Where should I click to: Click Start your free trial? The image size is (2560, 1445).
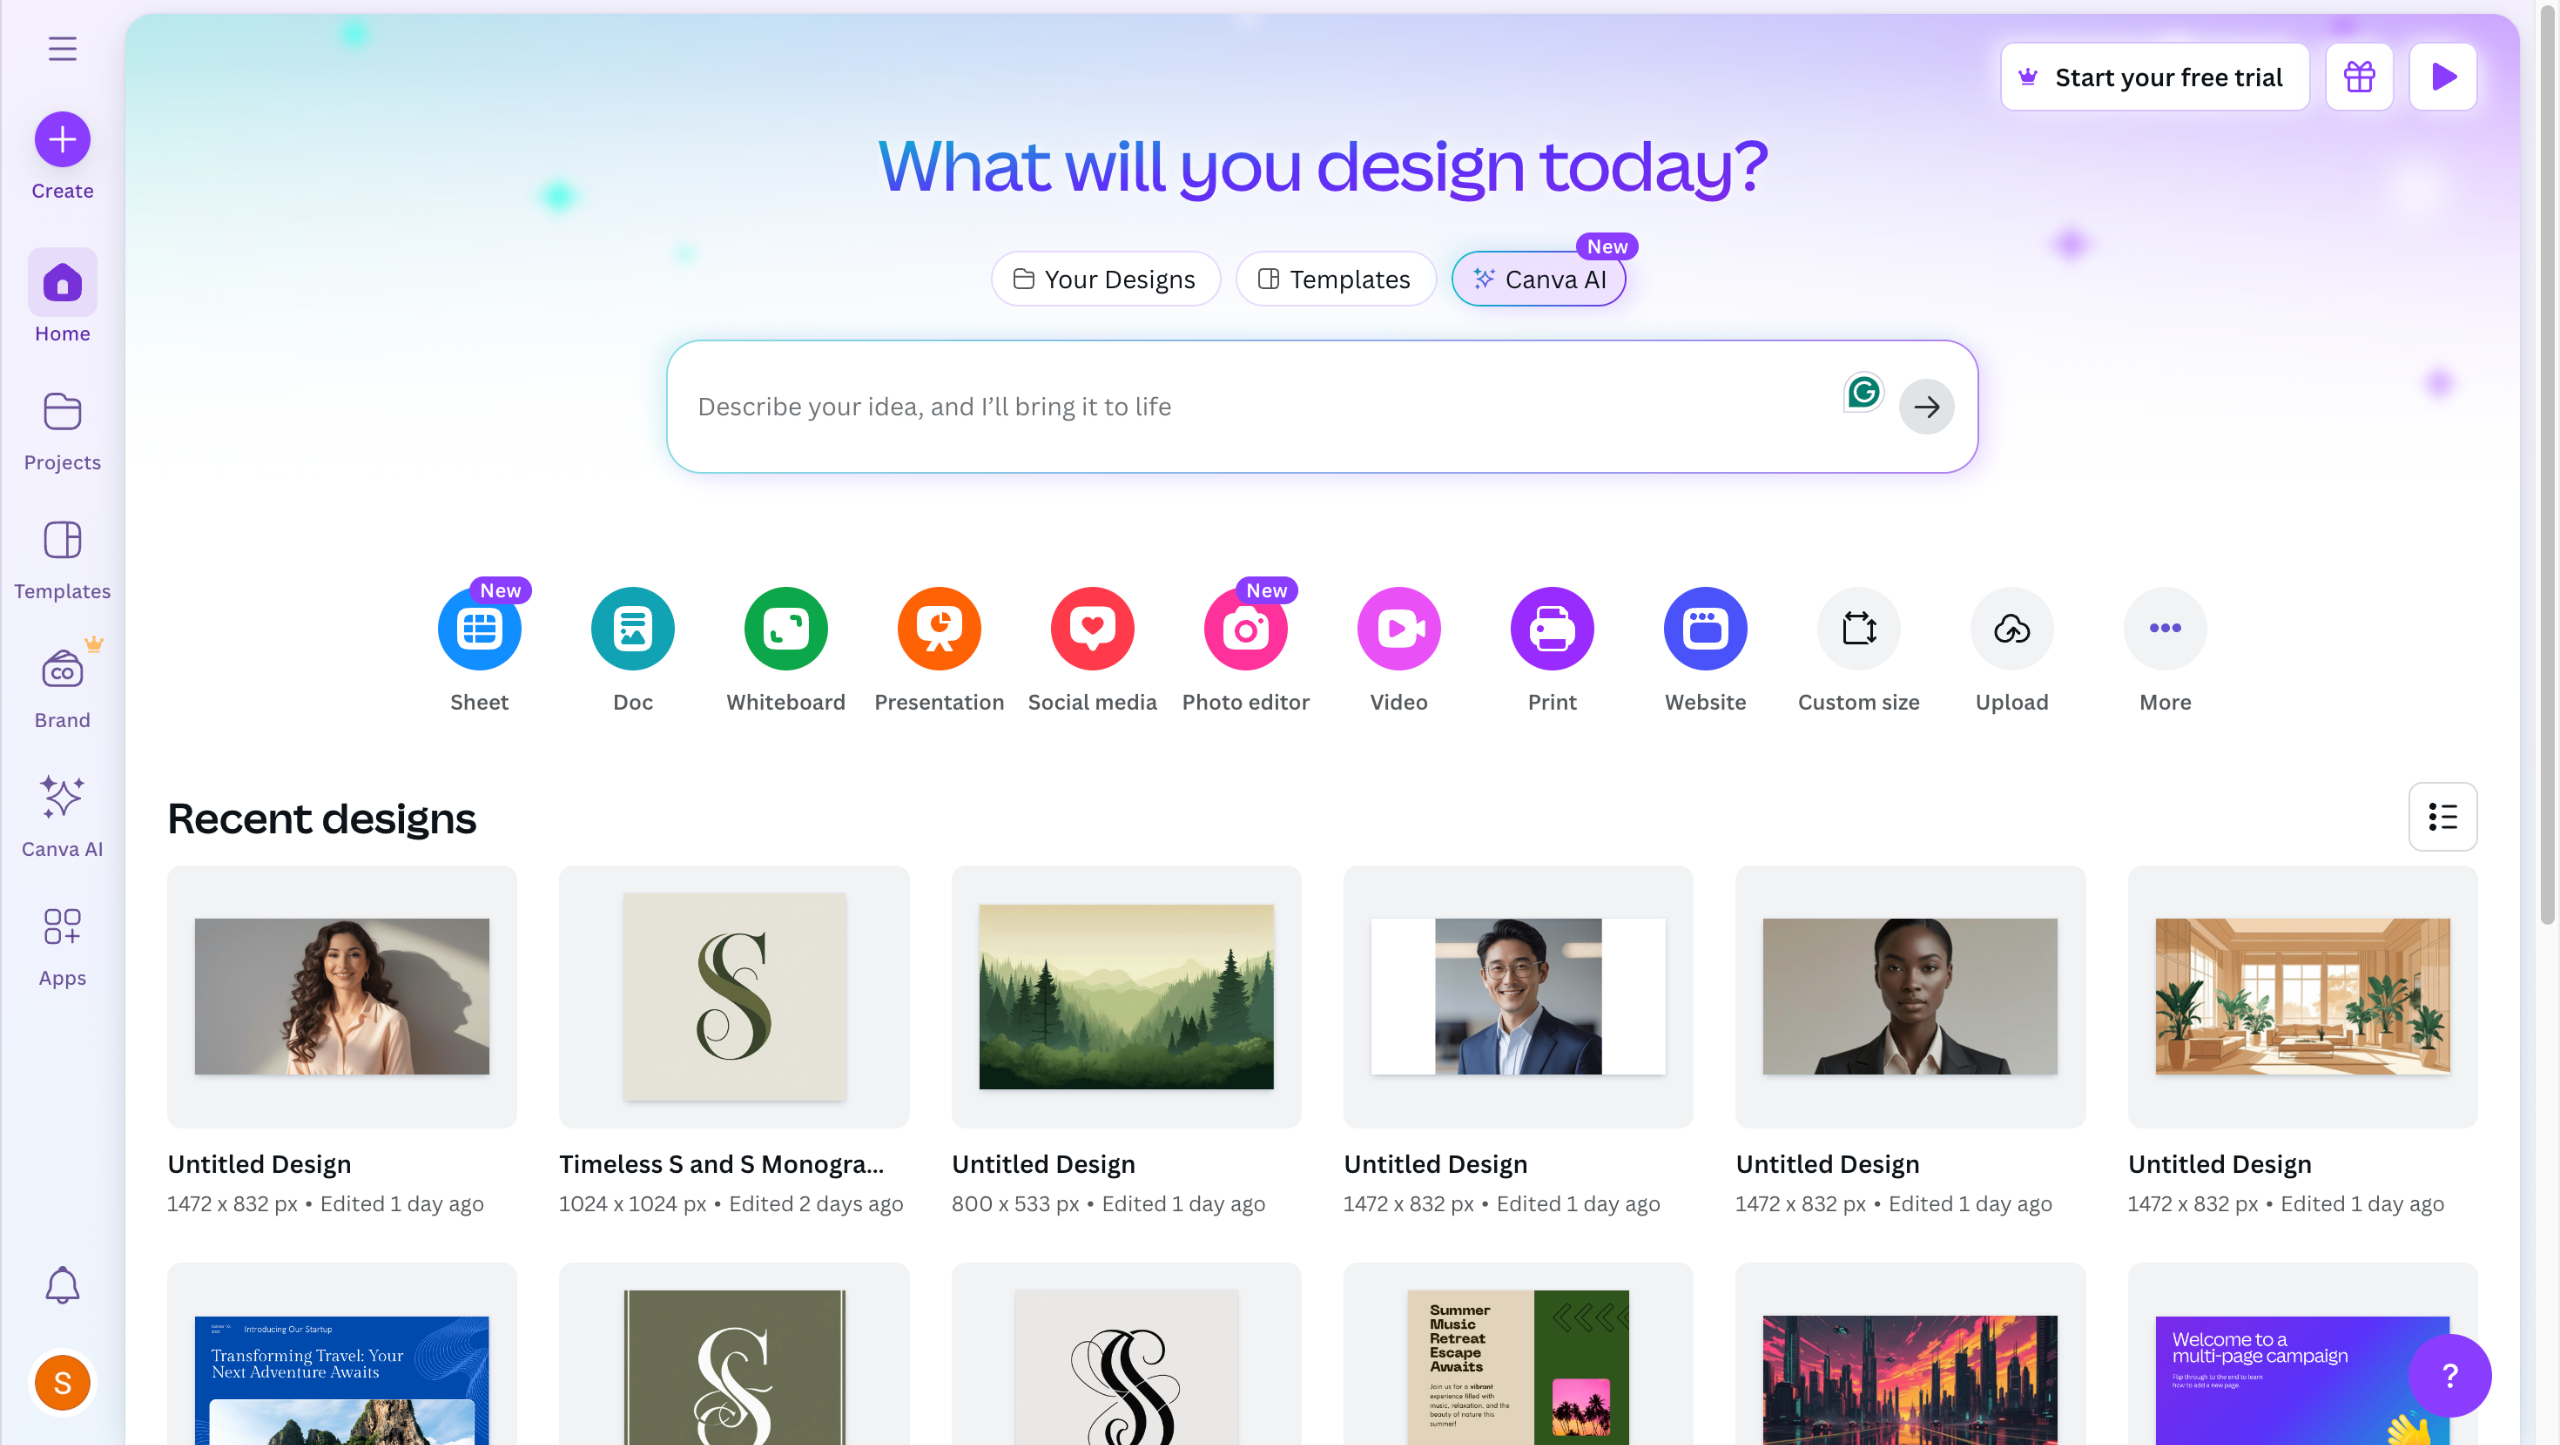[2154, 77]
